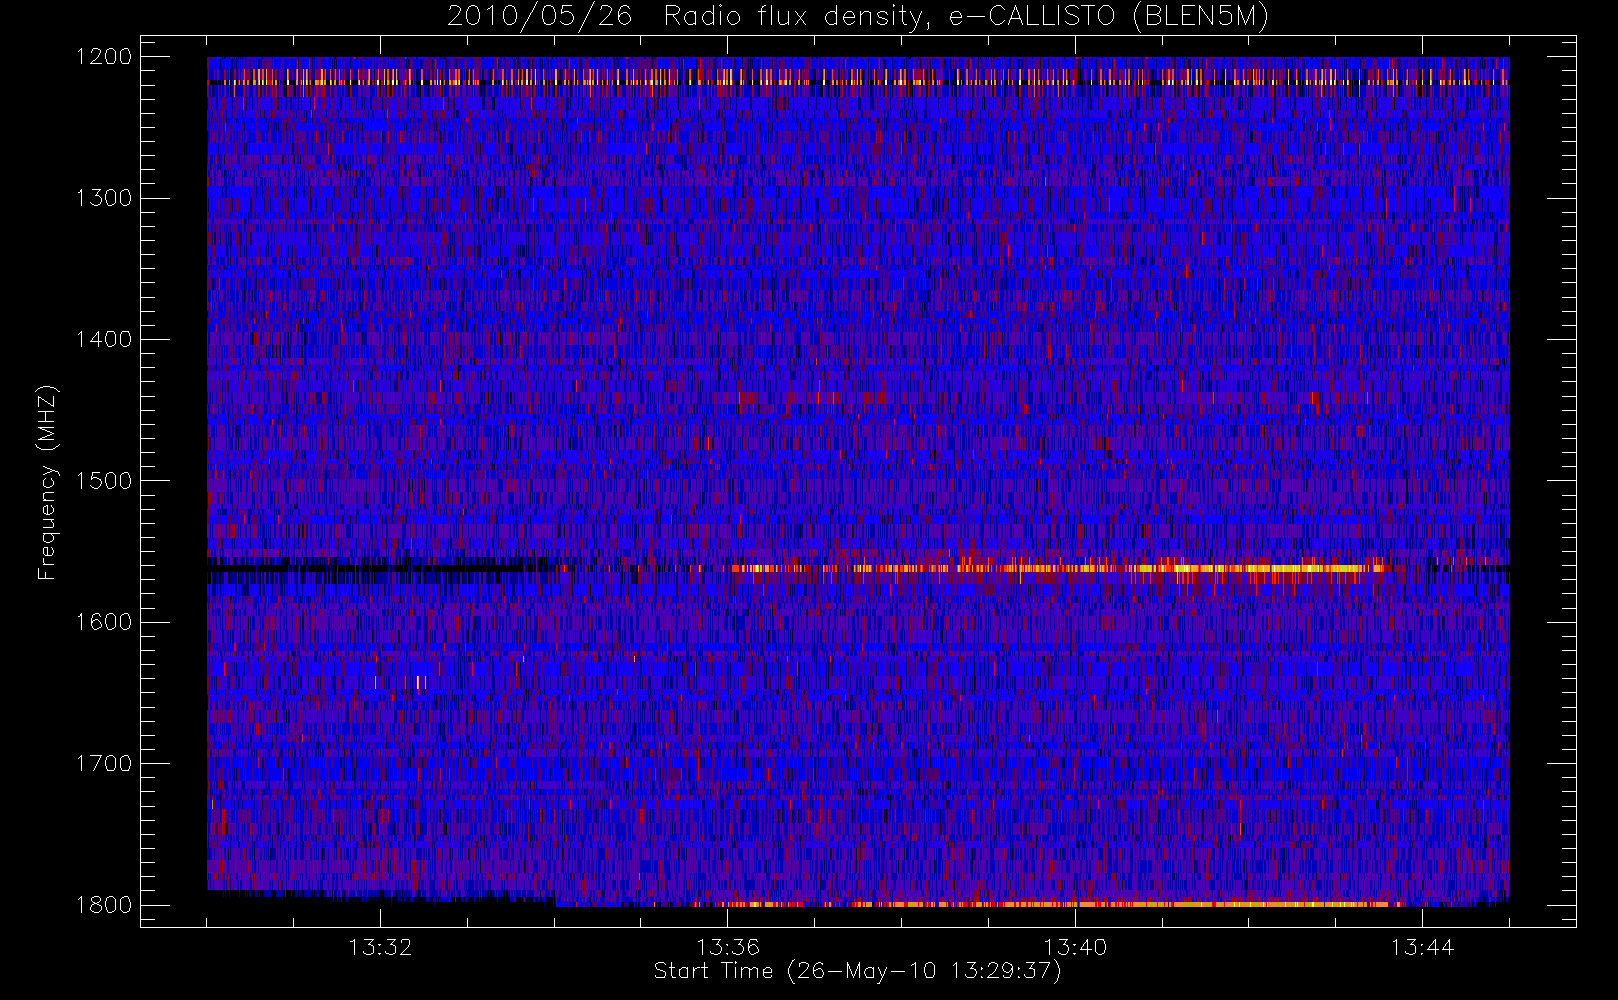The image size is (1618, 1000).
Task: Click the small white spot near 1645 MHz
Action: click(x=420, y=683)
